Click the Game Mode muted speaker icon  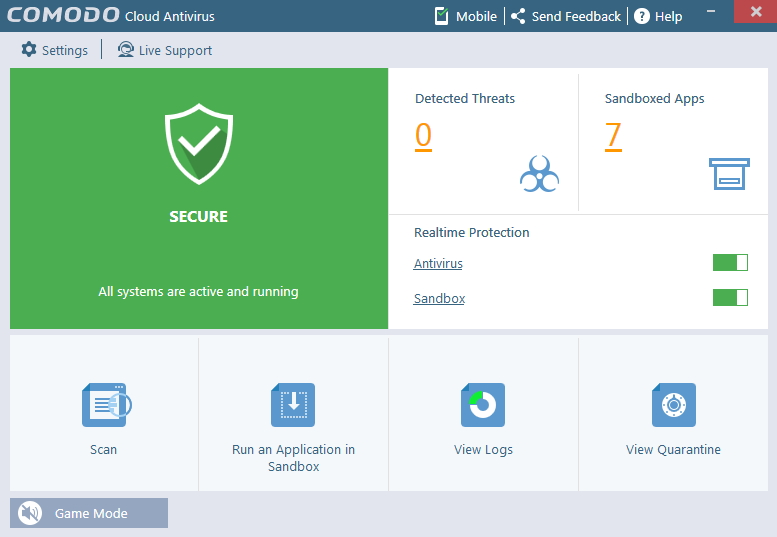(x=30, y=513)
